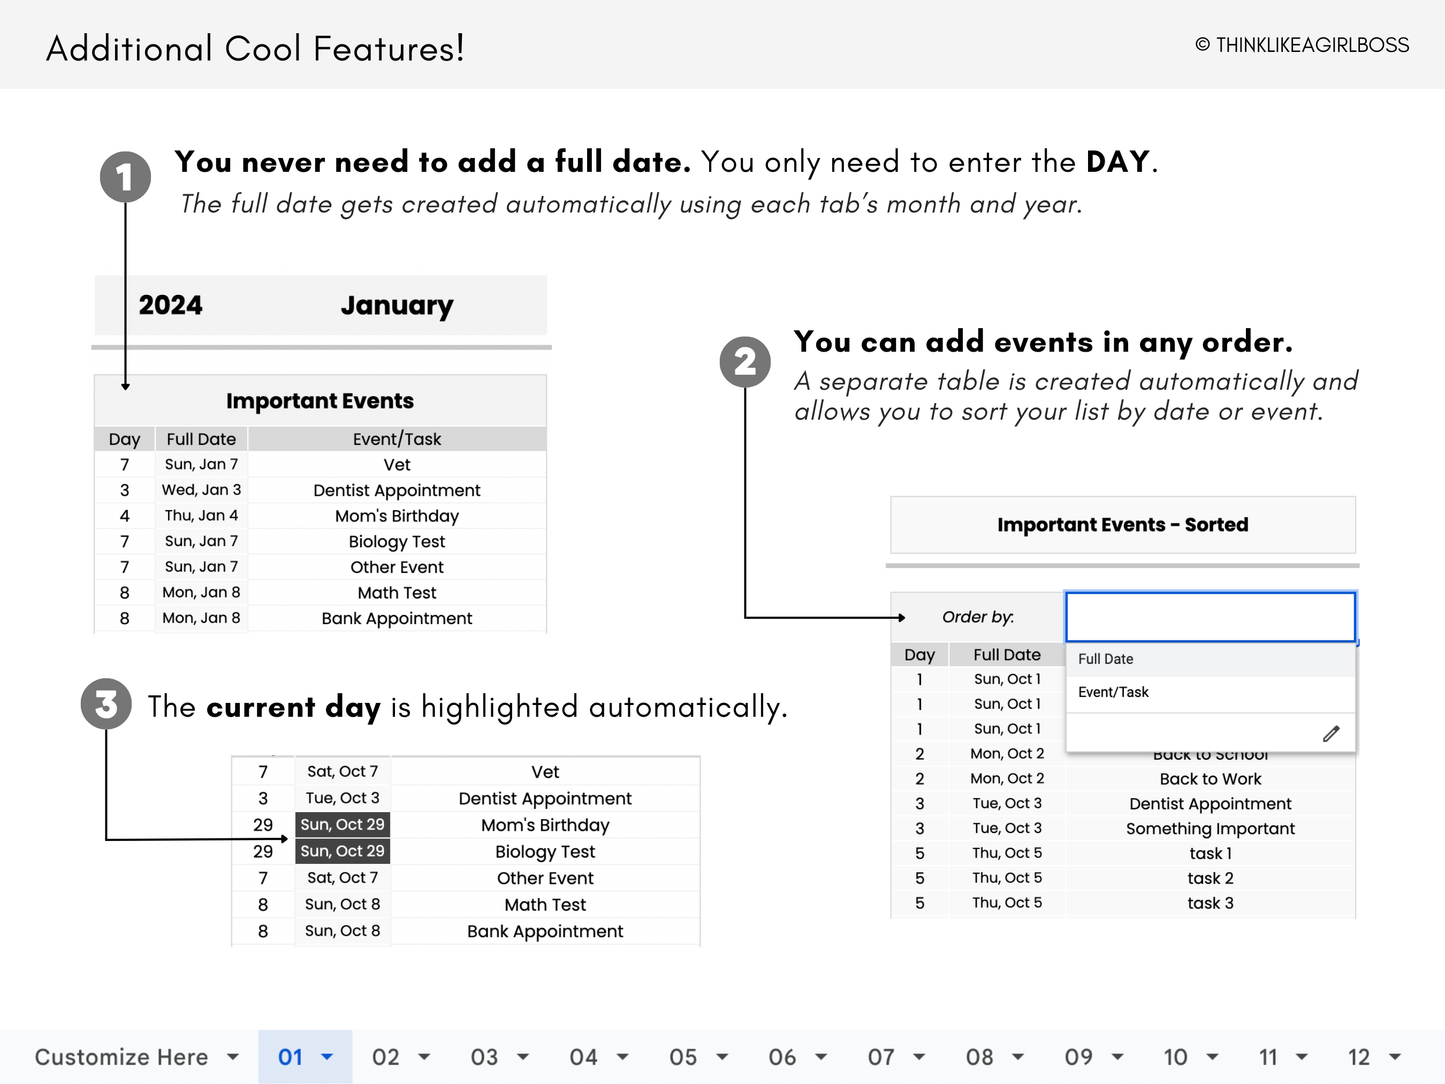Viewport: 1445px width, 1084px height.
Task: Click dropdown arrow beside tab 08
Action: tap(1018, 1057)
